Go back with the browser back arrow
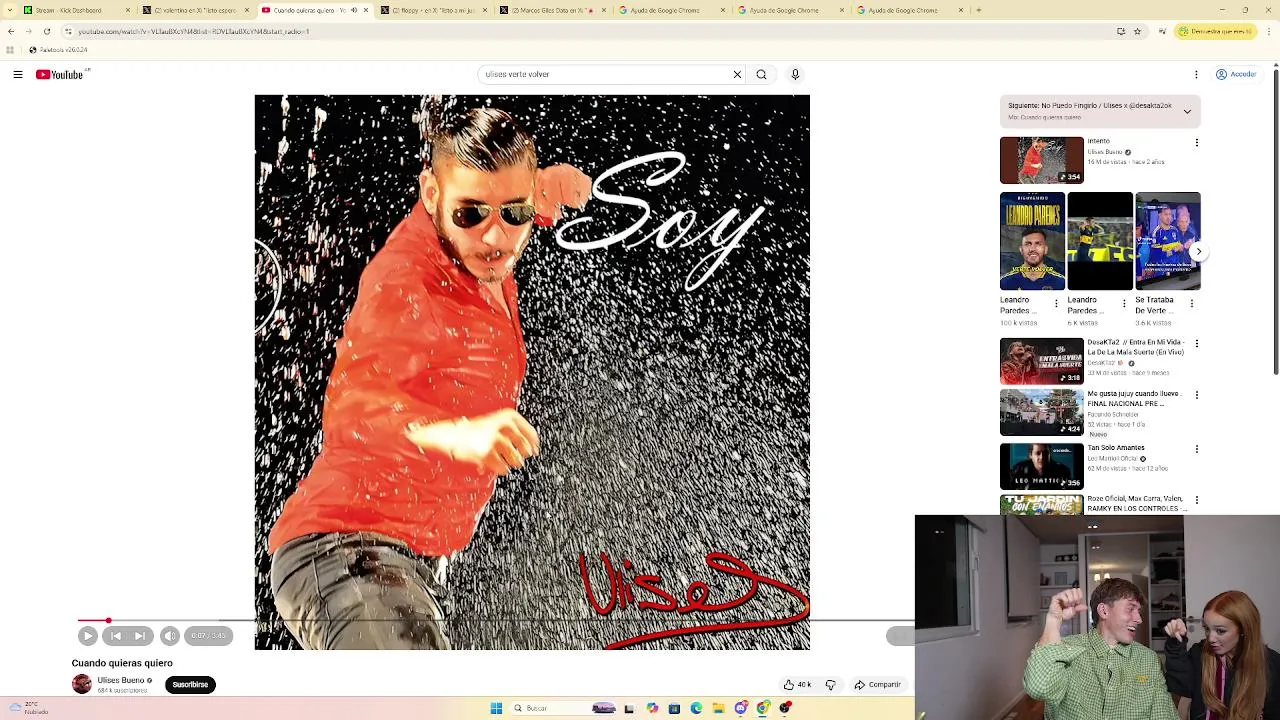1280x720 pixels. [x=11, y=31]
